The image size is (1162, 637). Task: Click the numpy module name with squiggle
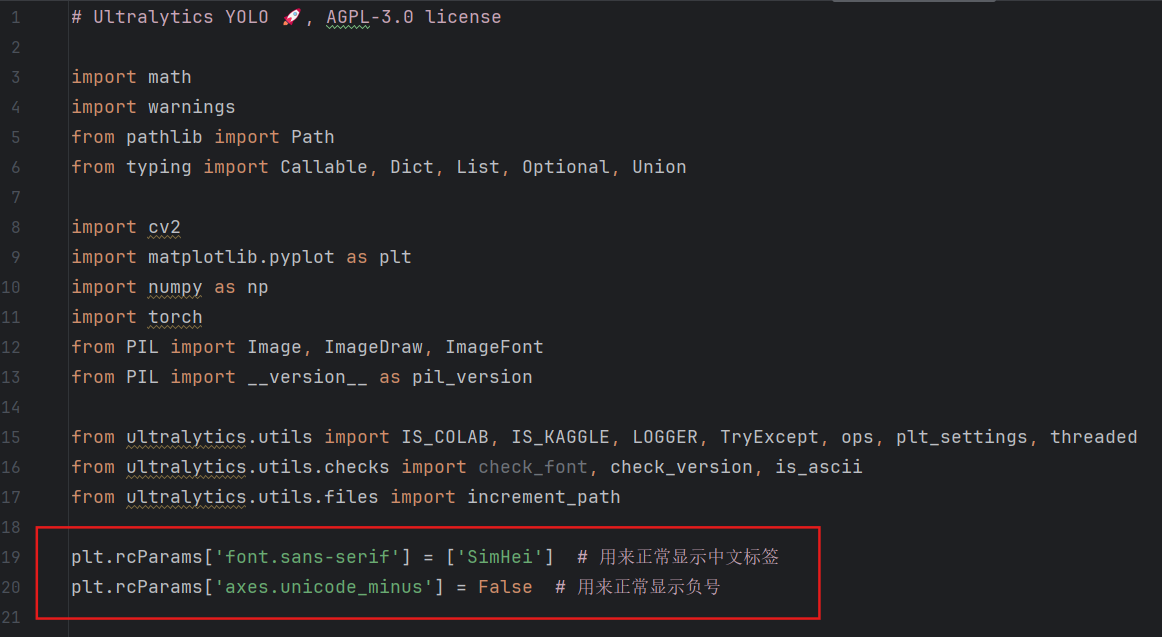tap(175, 287)
